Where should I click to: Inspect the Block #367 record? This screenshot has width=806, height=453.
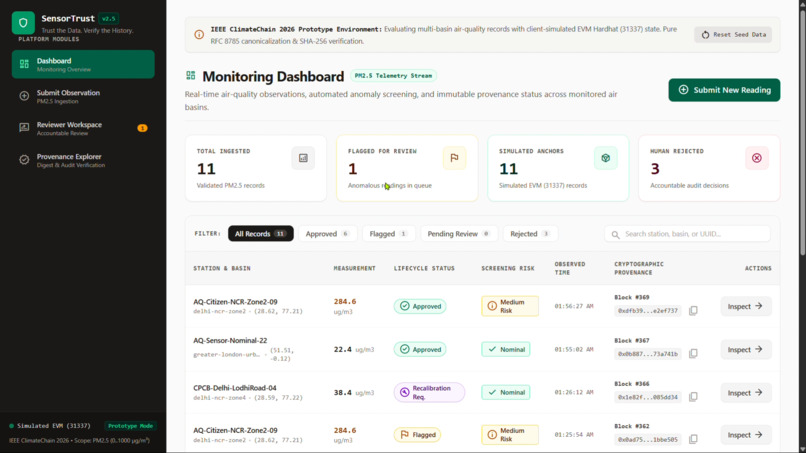(x=745, y=349)
